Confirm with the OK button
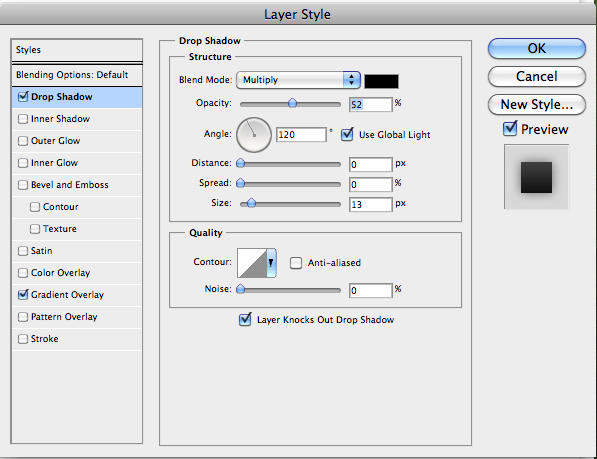Viewport: 597px width, 459px height. [x=536, y=49]
